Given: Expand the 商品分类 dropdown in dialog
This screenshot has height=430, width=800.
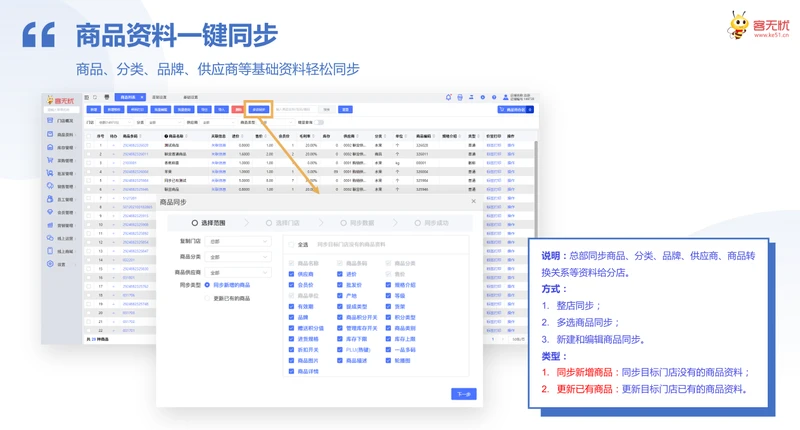Looking at the screenshot, I should (238, 257).
